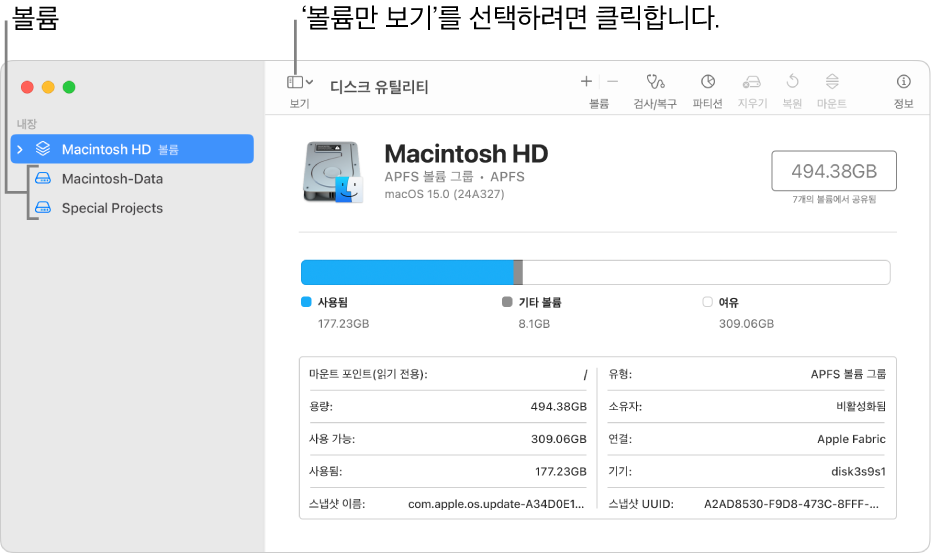Click the 309.06GB free value under 여유
This screenshot has width=931, height=556.
746,324
